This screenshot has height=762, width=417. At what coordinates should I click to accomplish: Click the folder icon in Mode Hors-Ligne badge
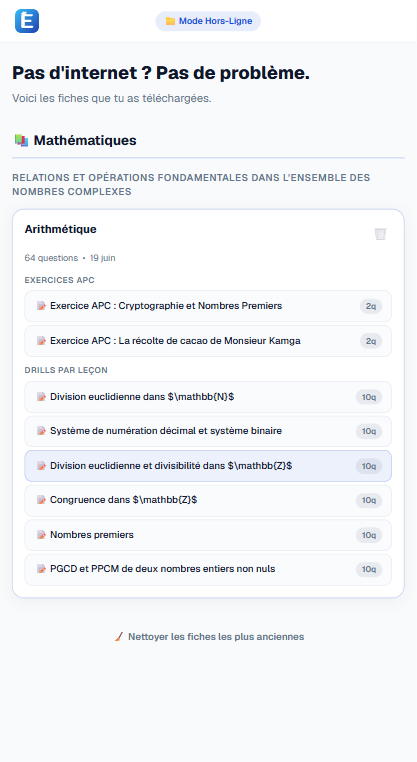pos(170,21)
